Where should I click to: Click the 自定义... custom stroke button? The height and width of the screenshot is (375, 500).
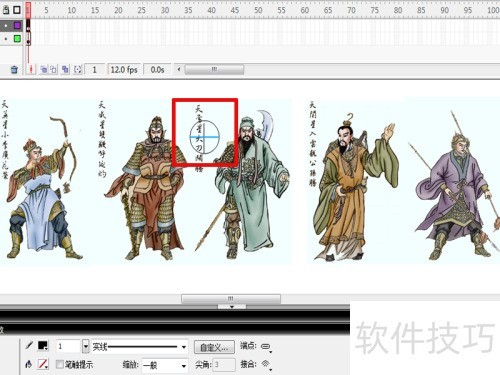tap(215, 347)
